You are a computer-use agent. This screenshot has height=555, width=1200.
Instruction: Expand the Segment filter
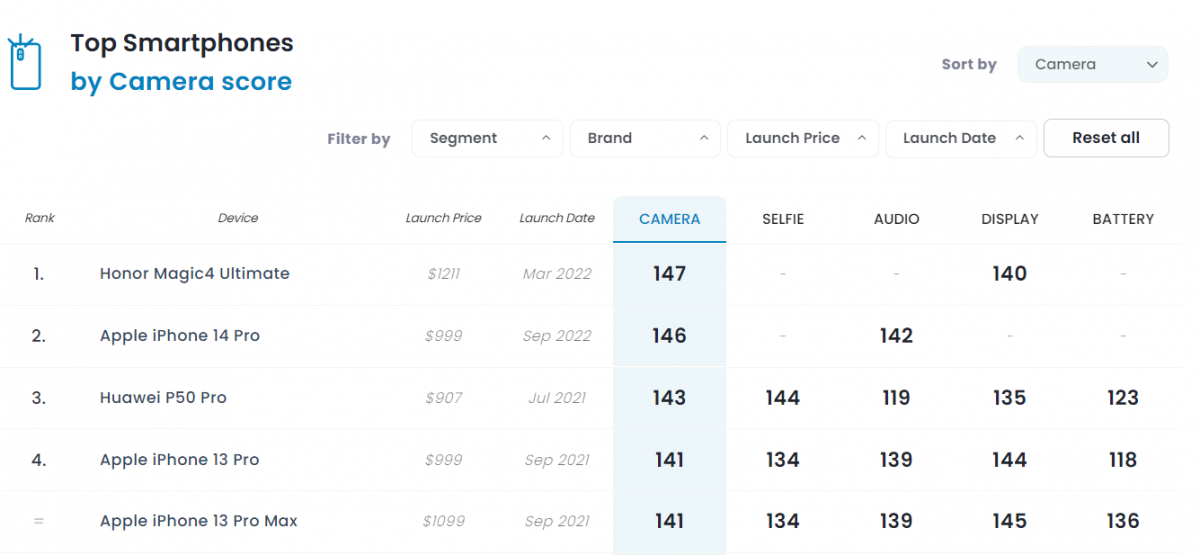click(x=488, y=139)
